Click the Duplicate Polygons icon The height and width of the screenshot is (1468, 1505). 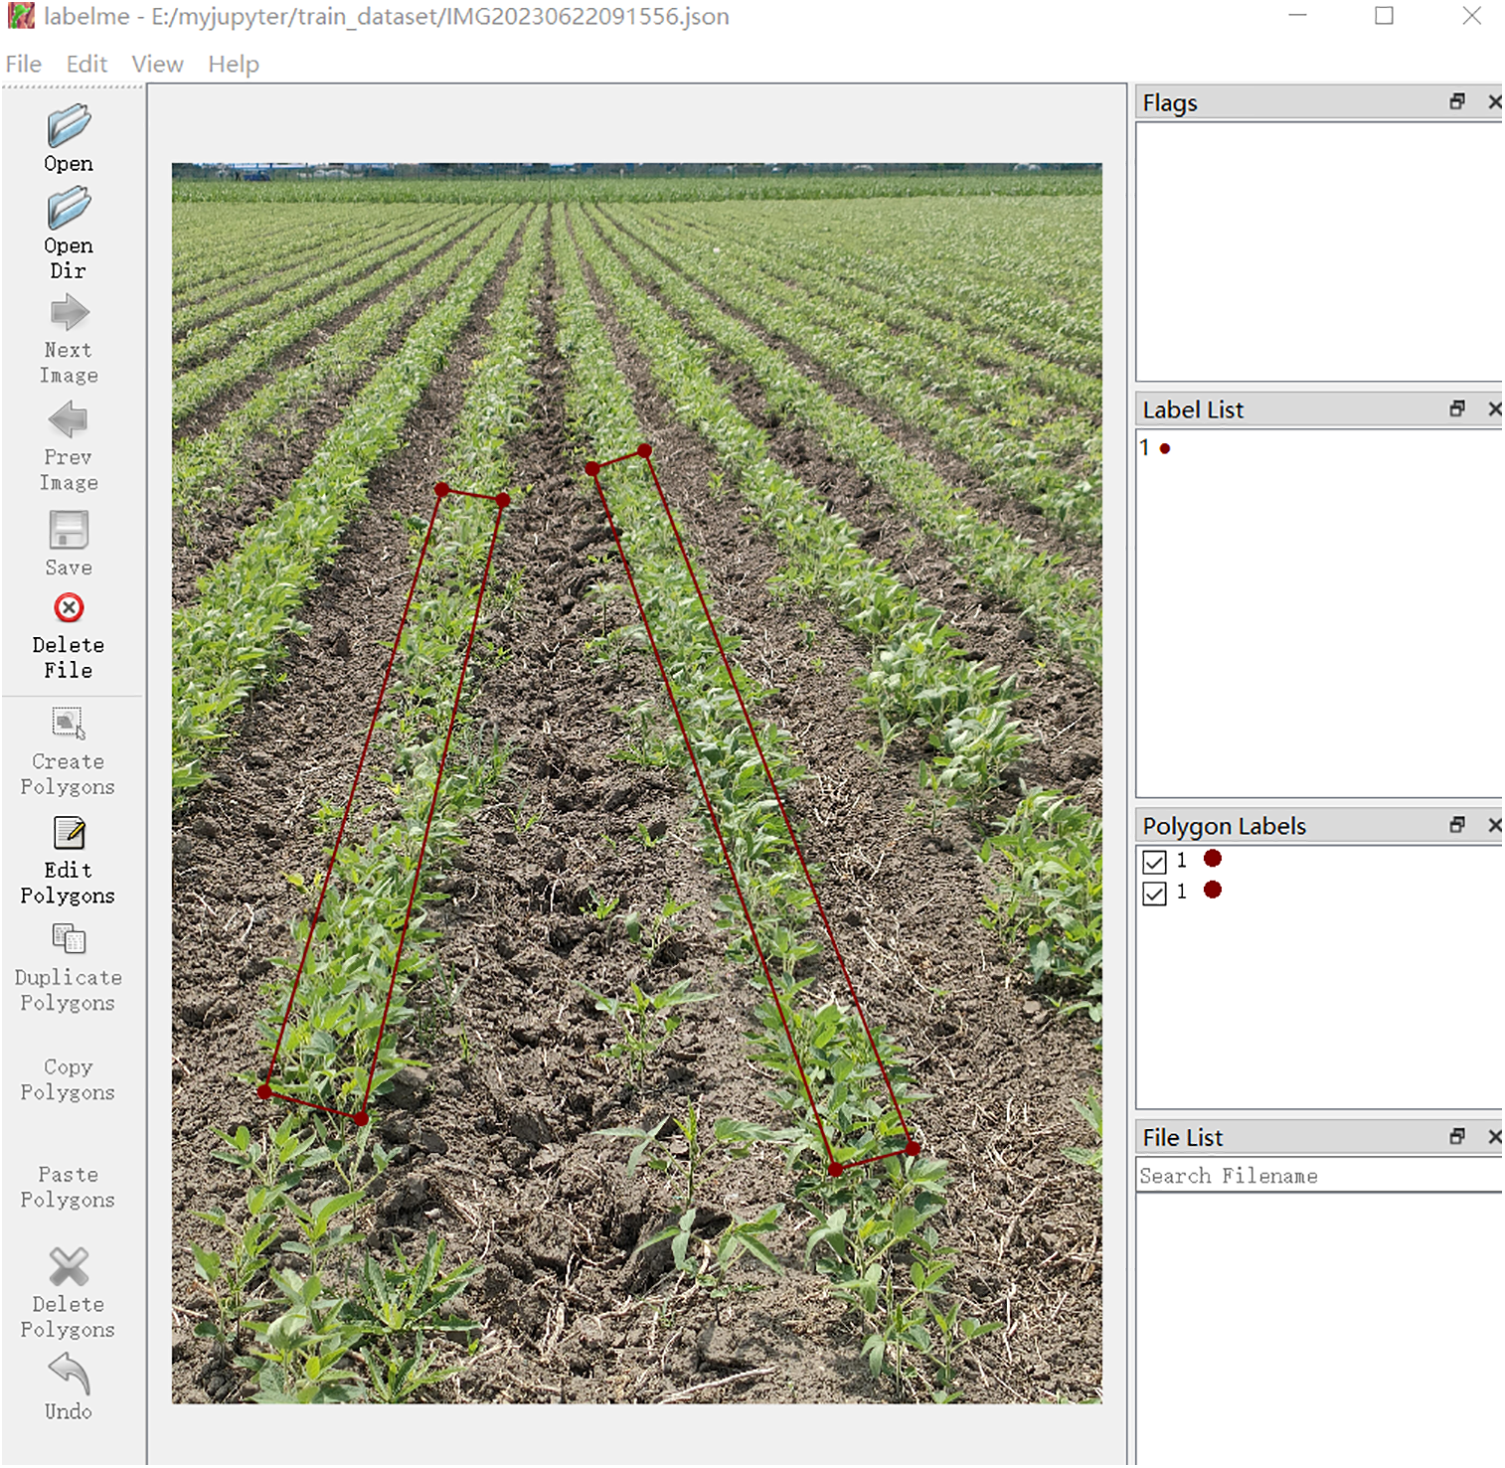coord(68,940)
